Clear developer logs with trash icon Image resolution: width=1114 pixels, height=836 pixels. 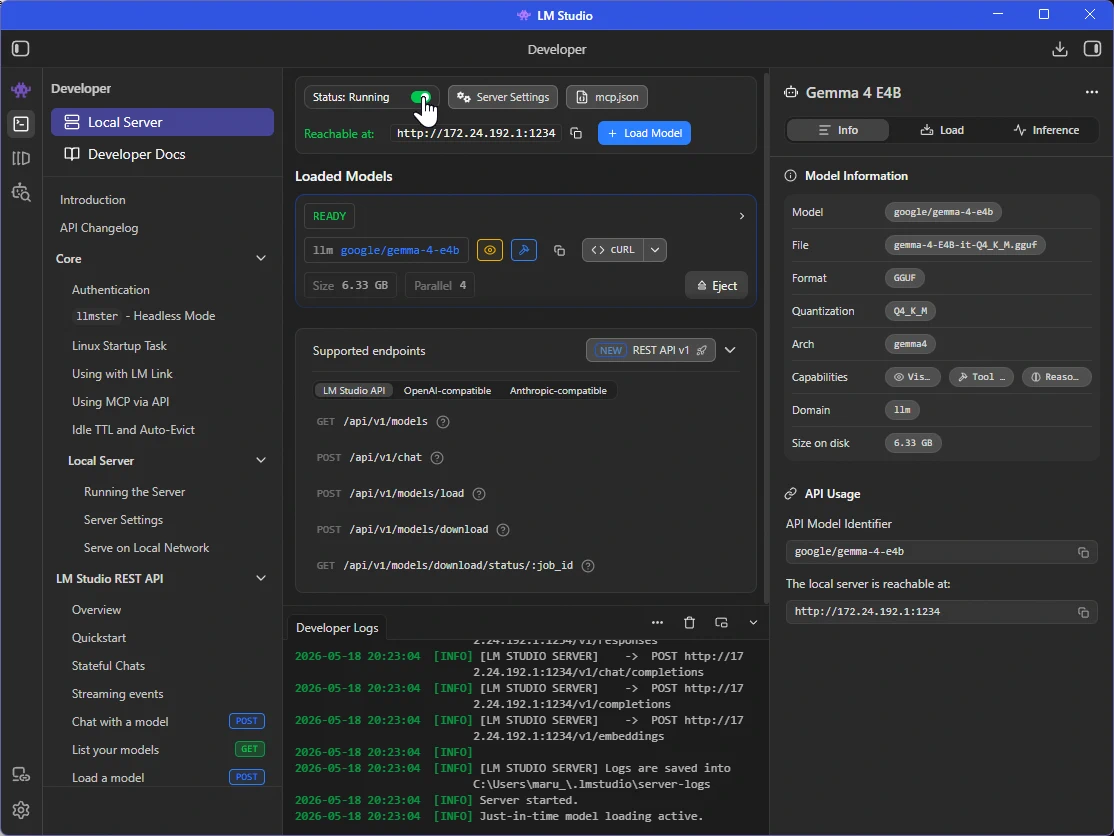(x=689, y=623)
